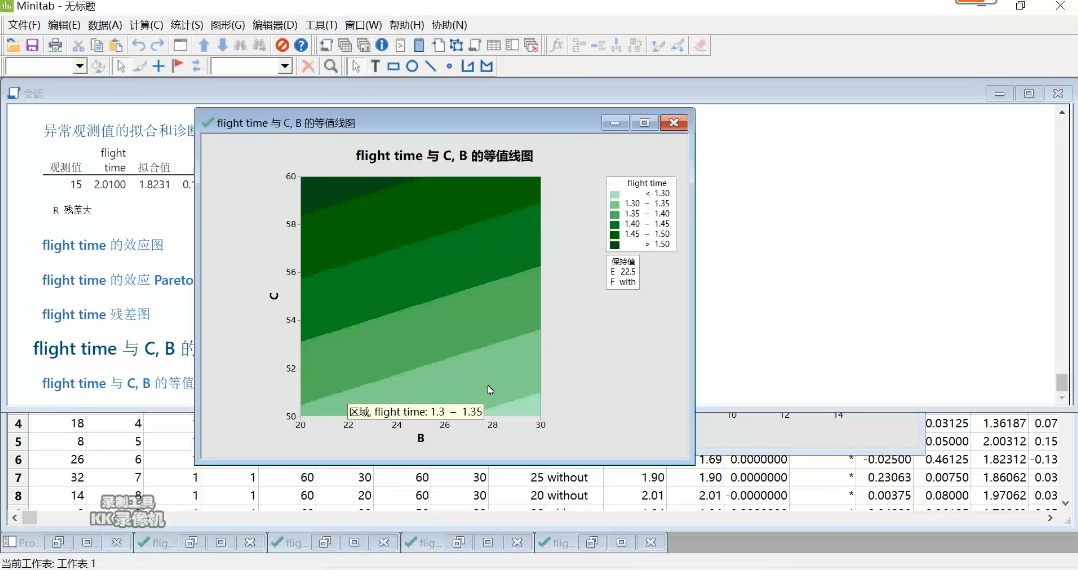Click the '0.46125' value in row 6
The width and height of the screenshot is (1078, 570).
click(947, 459)
